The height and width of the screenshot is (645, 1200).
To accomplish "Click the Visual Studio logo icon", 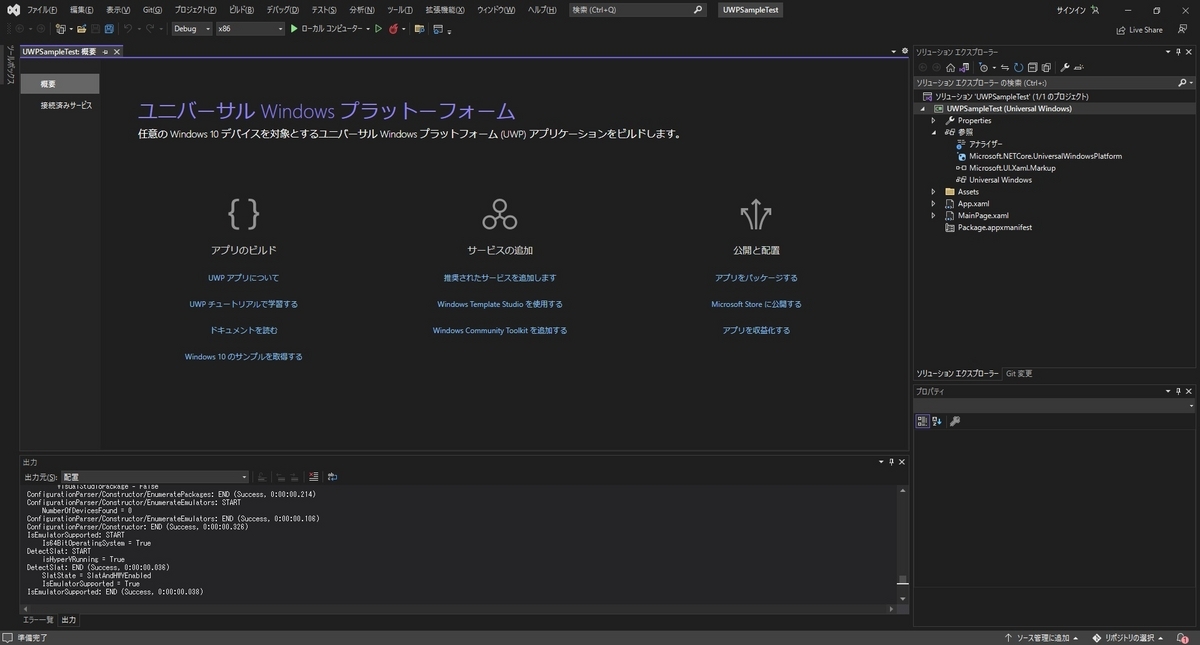I will (12, 9).
